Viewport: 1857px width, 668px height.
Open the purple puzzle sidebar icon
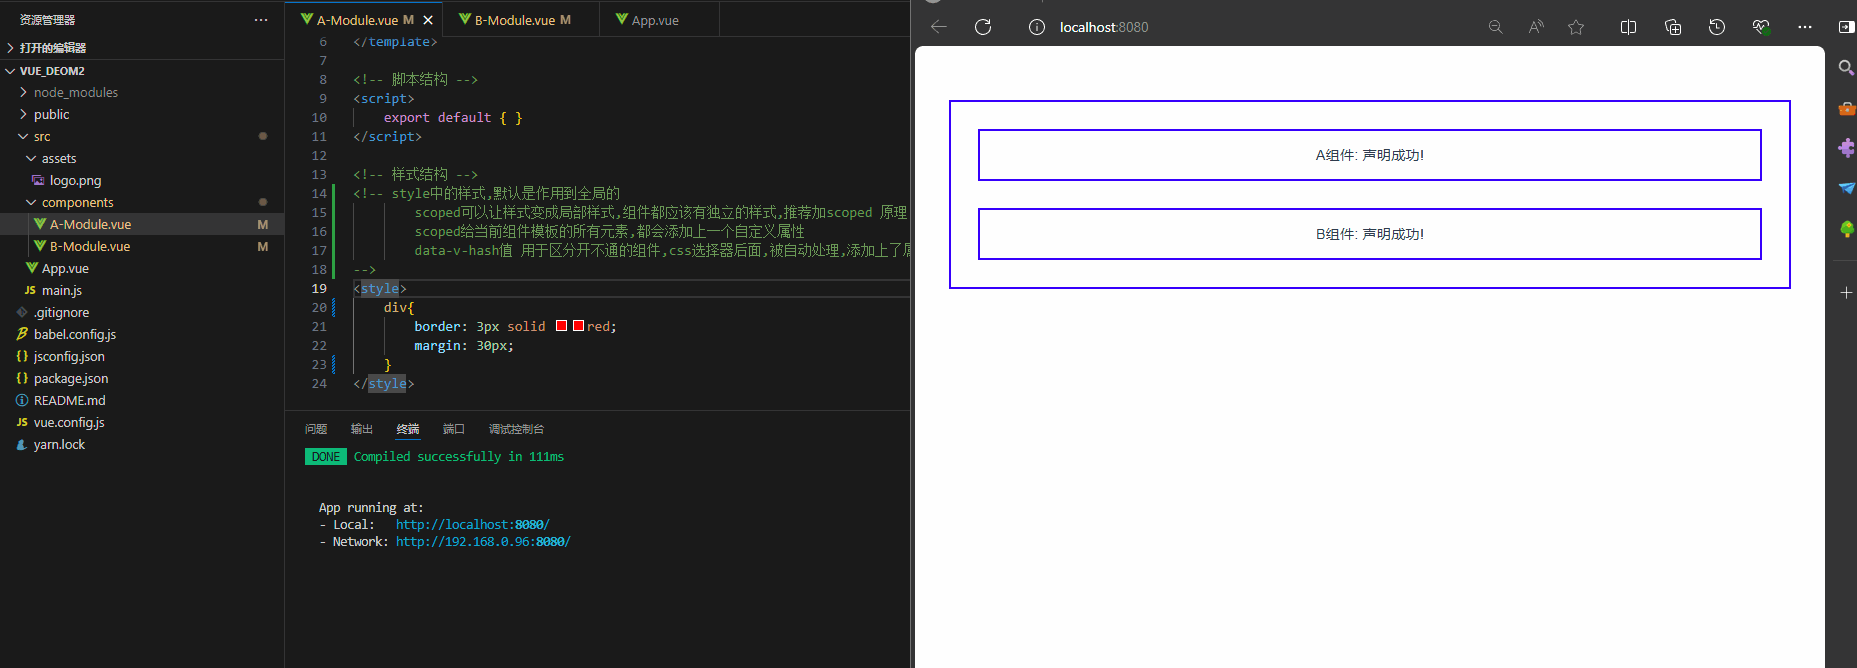[1846, 148]
